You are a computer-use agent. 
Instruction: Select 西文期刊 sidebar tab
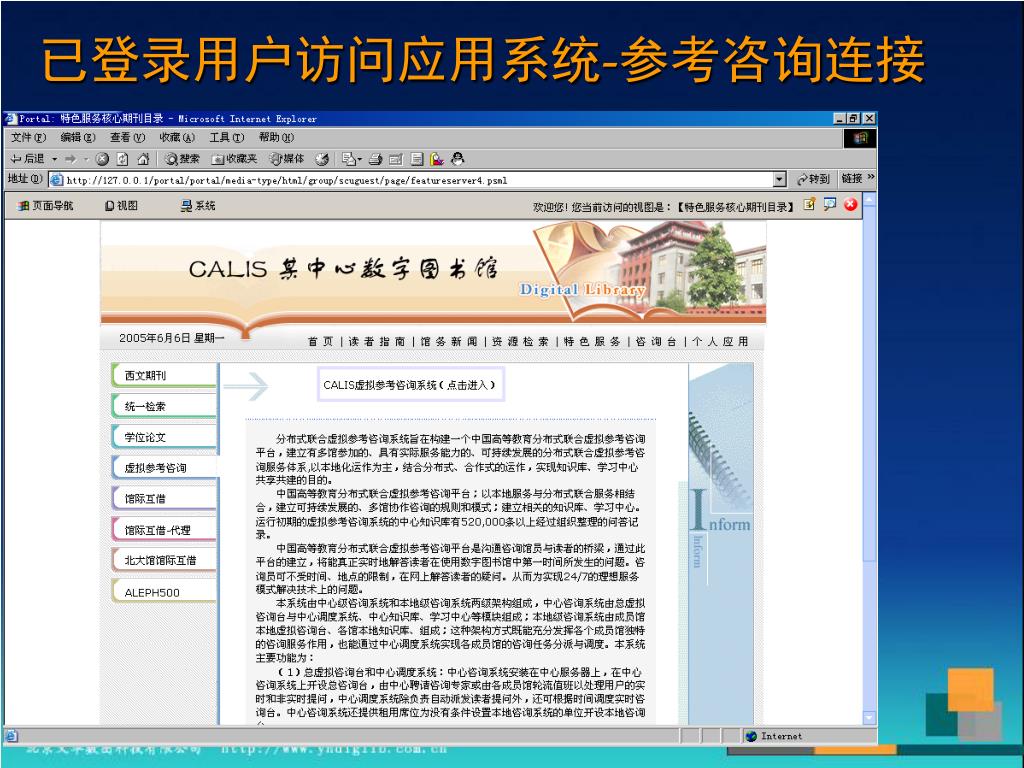coord(164,376)
